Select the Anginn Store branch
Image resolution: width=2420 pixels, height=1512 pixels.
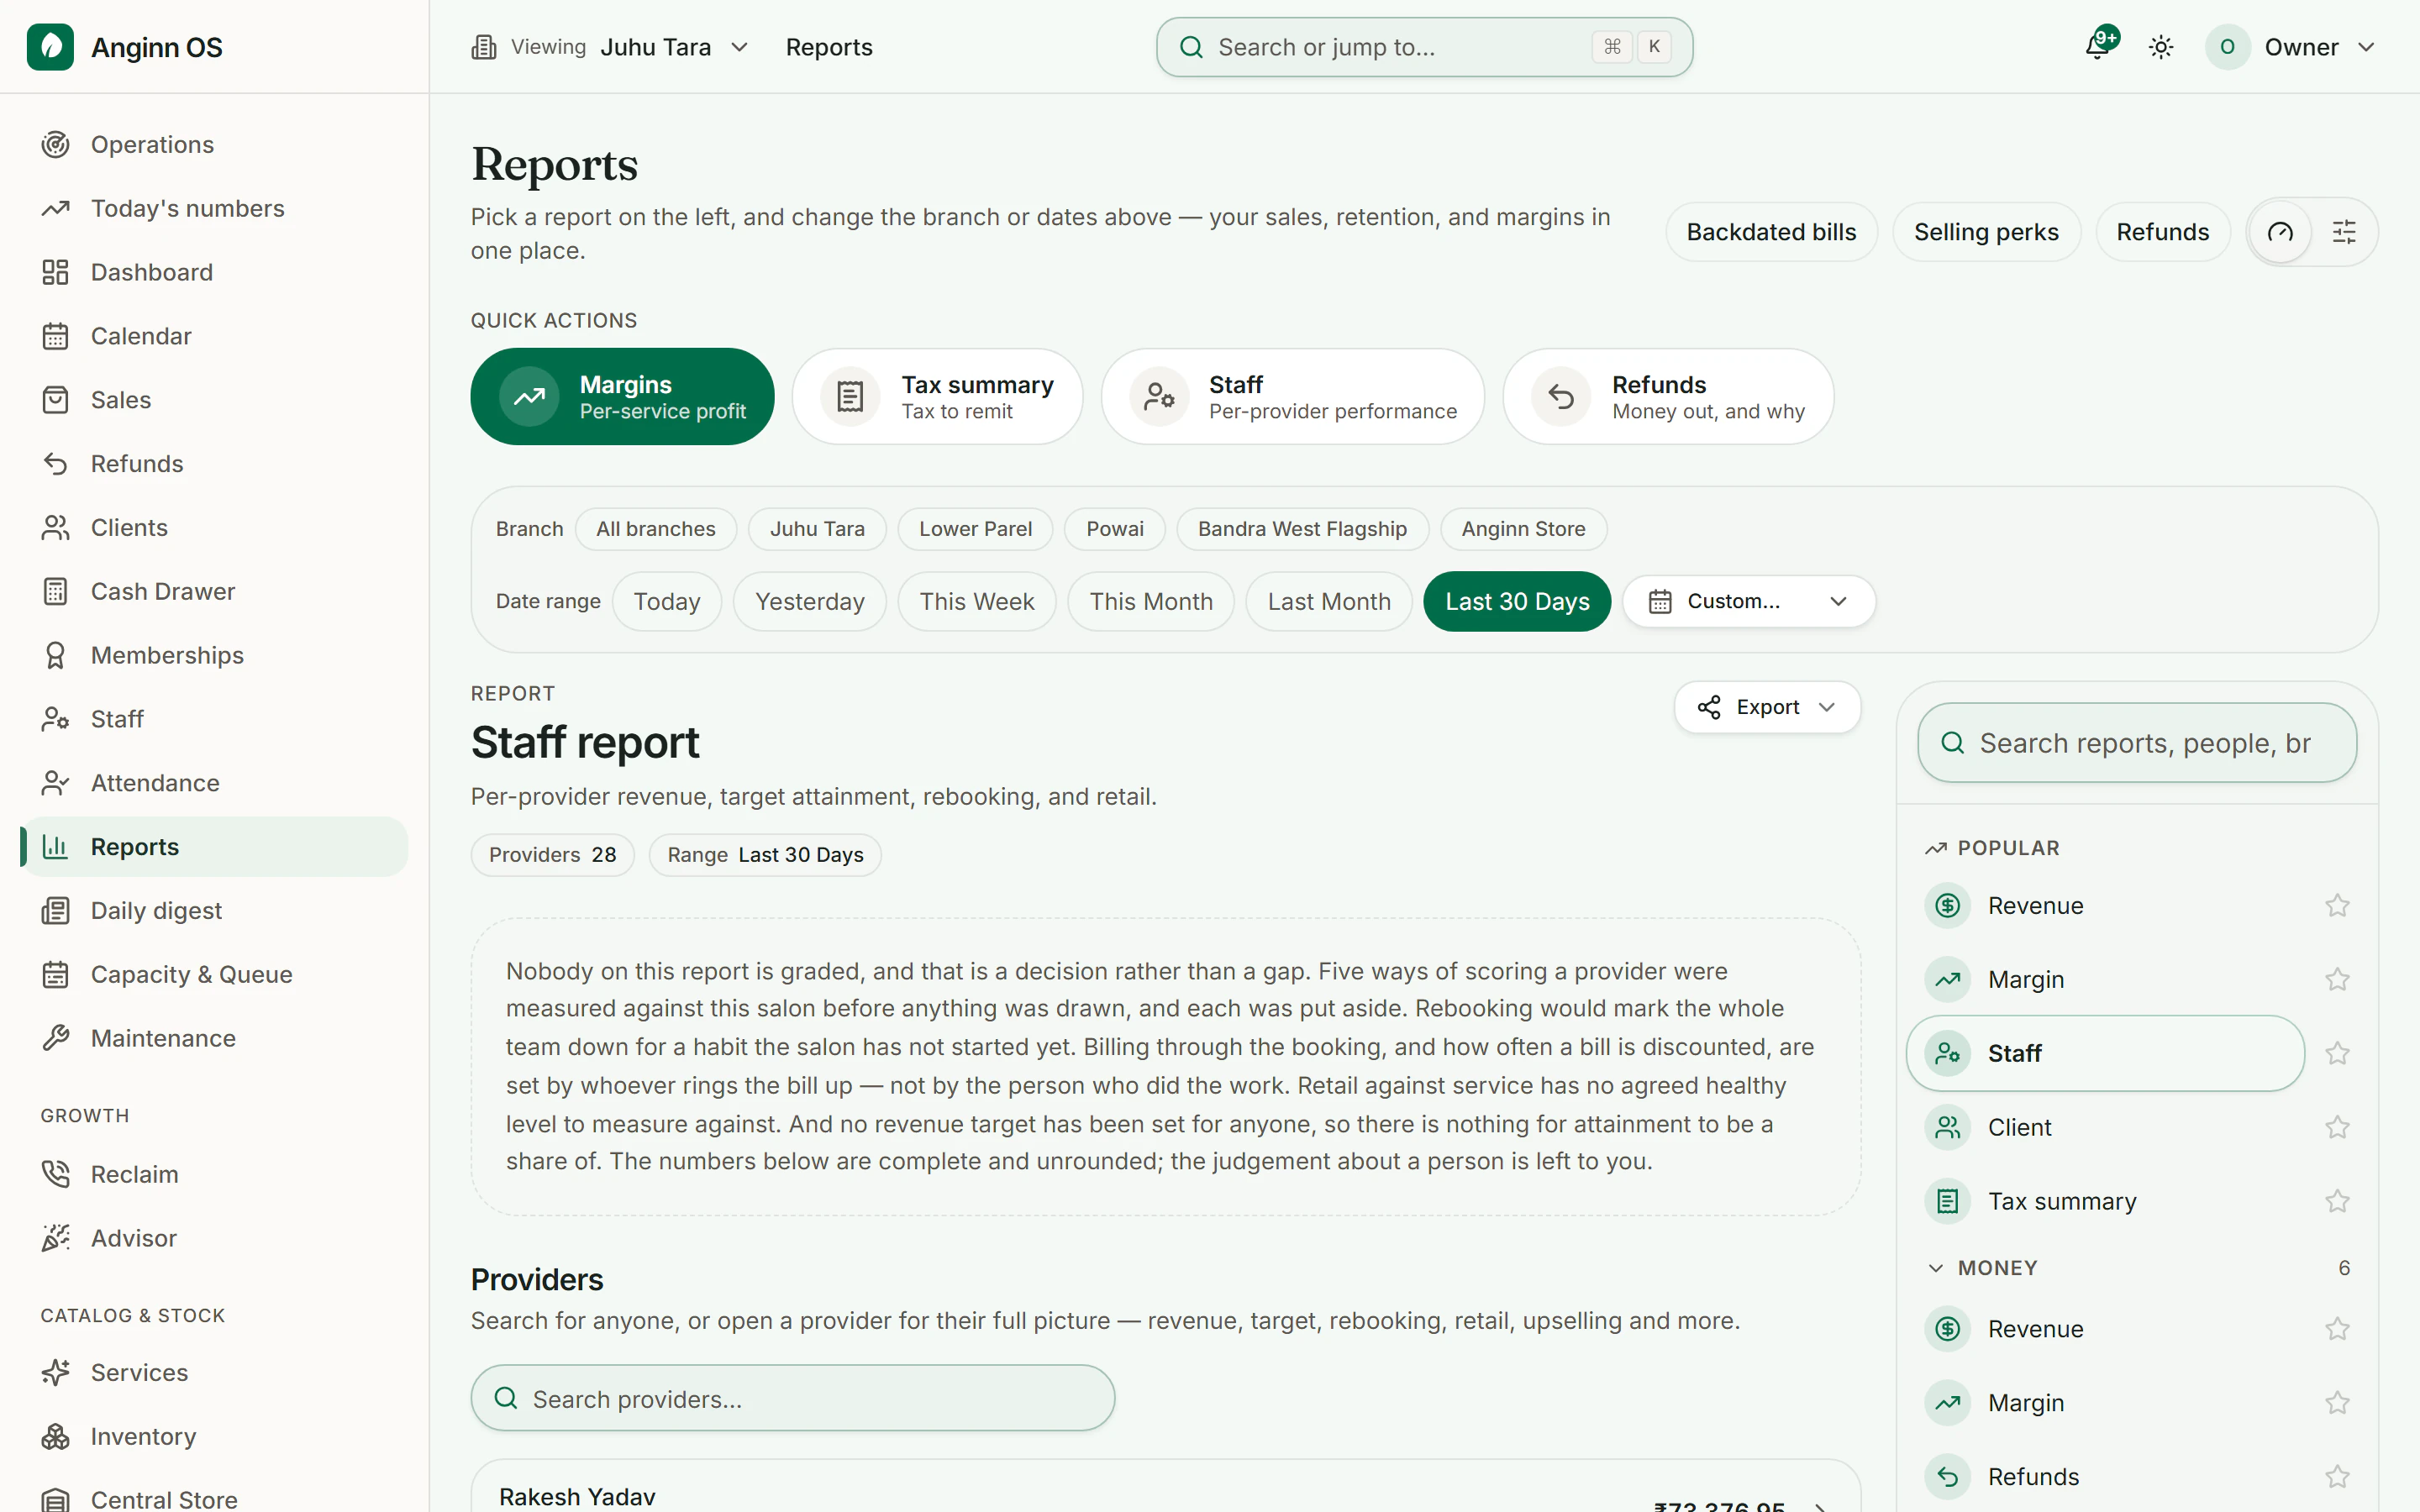click(1523, 529)
